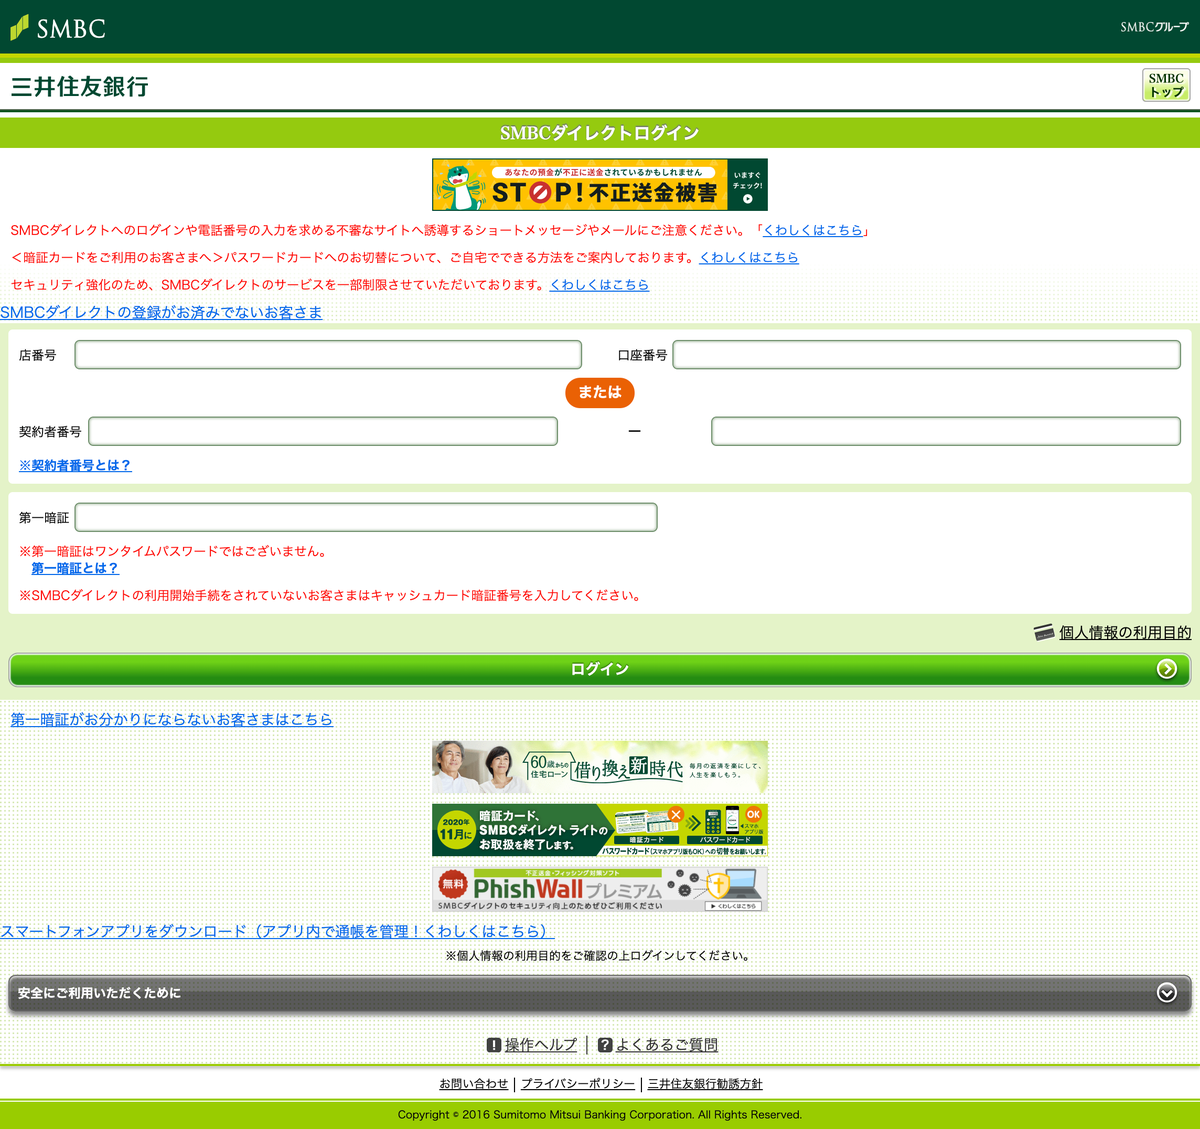
Task: Open プライバシーポリシー footer link
Action: 578,1084
